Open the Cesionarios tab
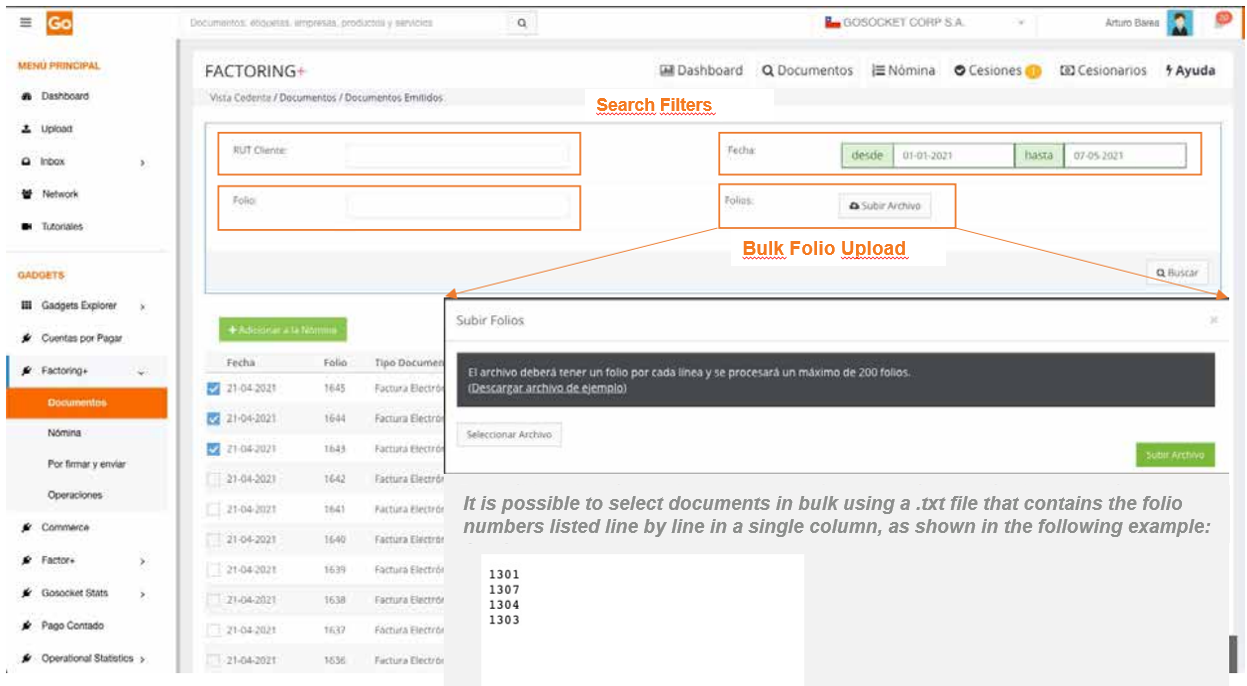This screenshot has width=1247, height=686. pos(1103,70)
